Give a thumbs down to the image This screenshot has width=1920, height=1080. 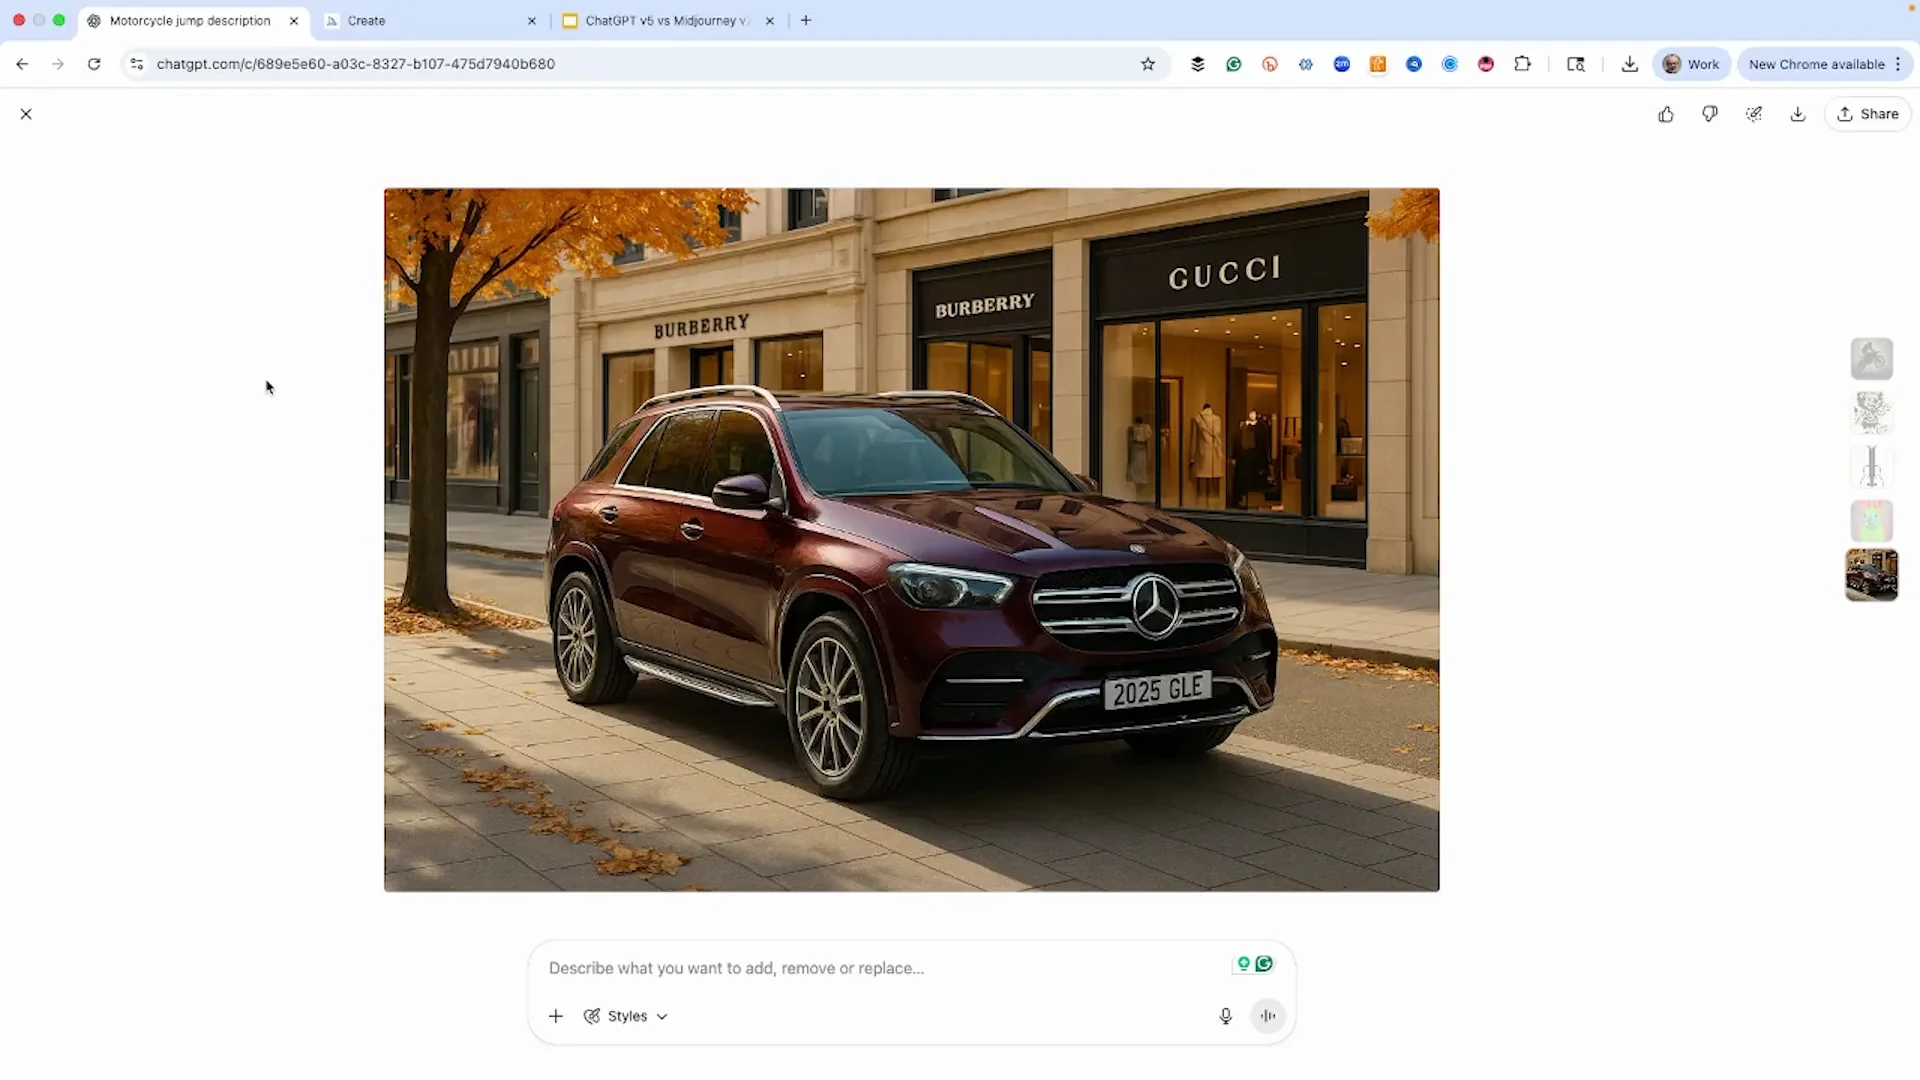(1710, 114)
